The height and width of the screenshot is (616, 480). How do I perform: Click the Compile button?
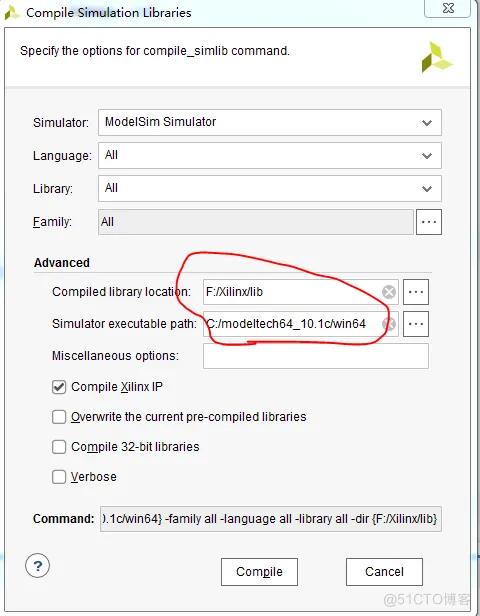(x=259, y=572)
